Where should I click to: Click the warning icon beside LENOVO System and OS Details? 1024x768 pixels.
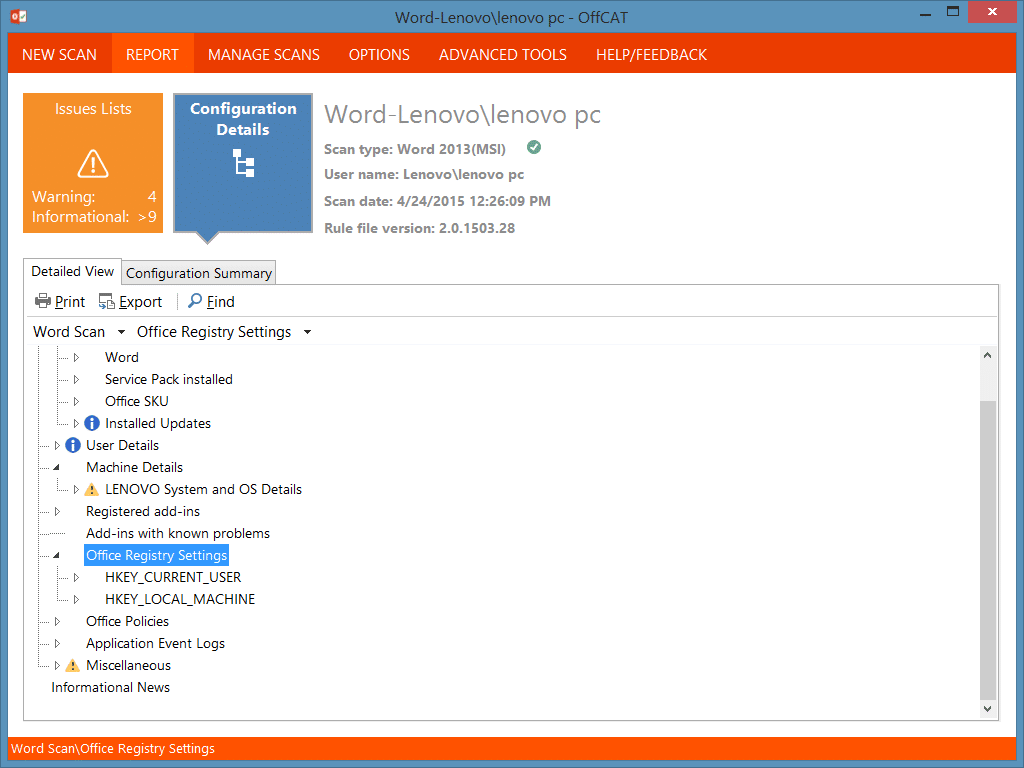coord(91,489)
